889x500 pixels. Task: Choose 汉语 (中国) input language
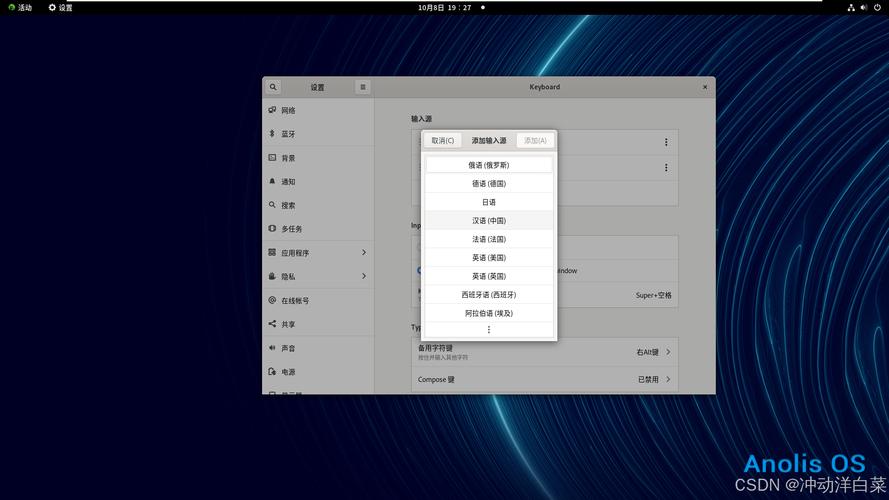(489, 221)
